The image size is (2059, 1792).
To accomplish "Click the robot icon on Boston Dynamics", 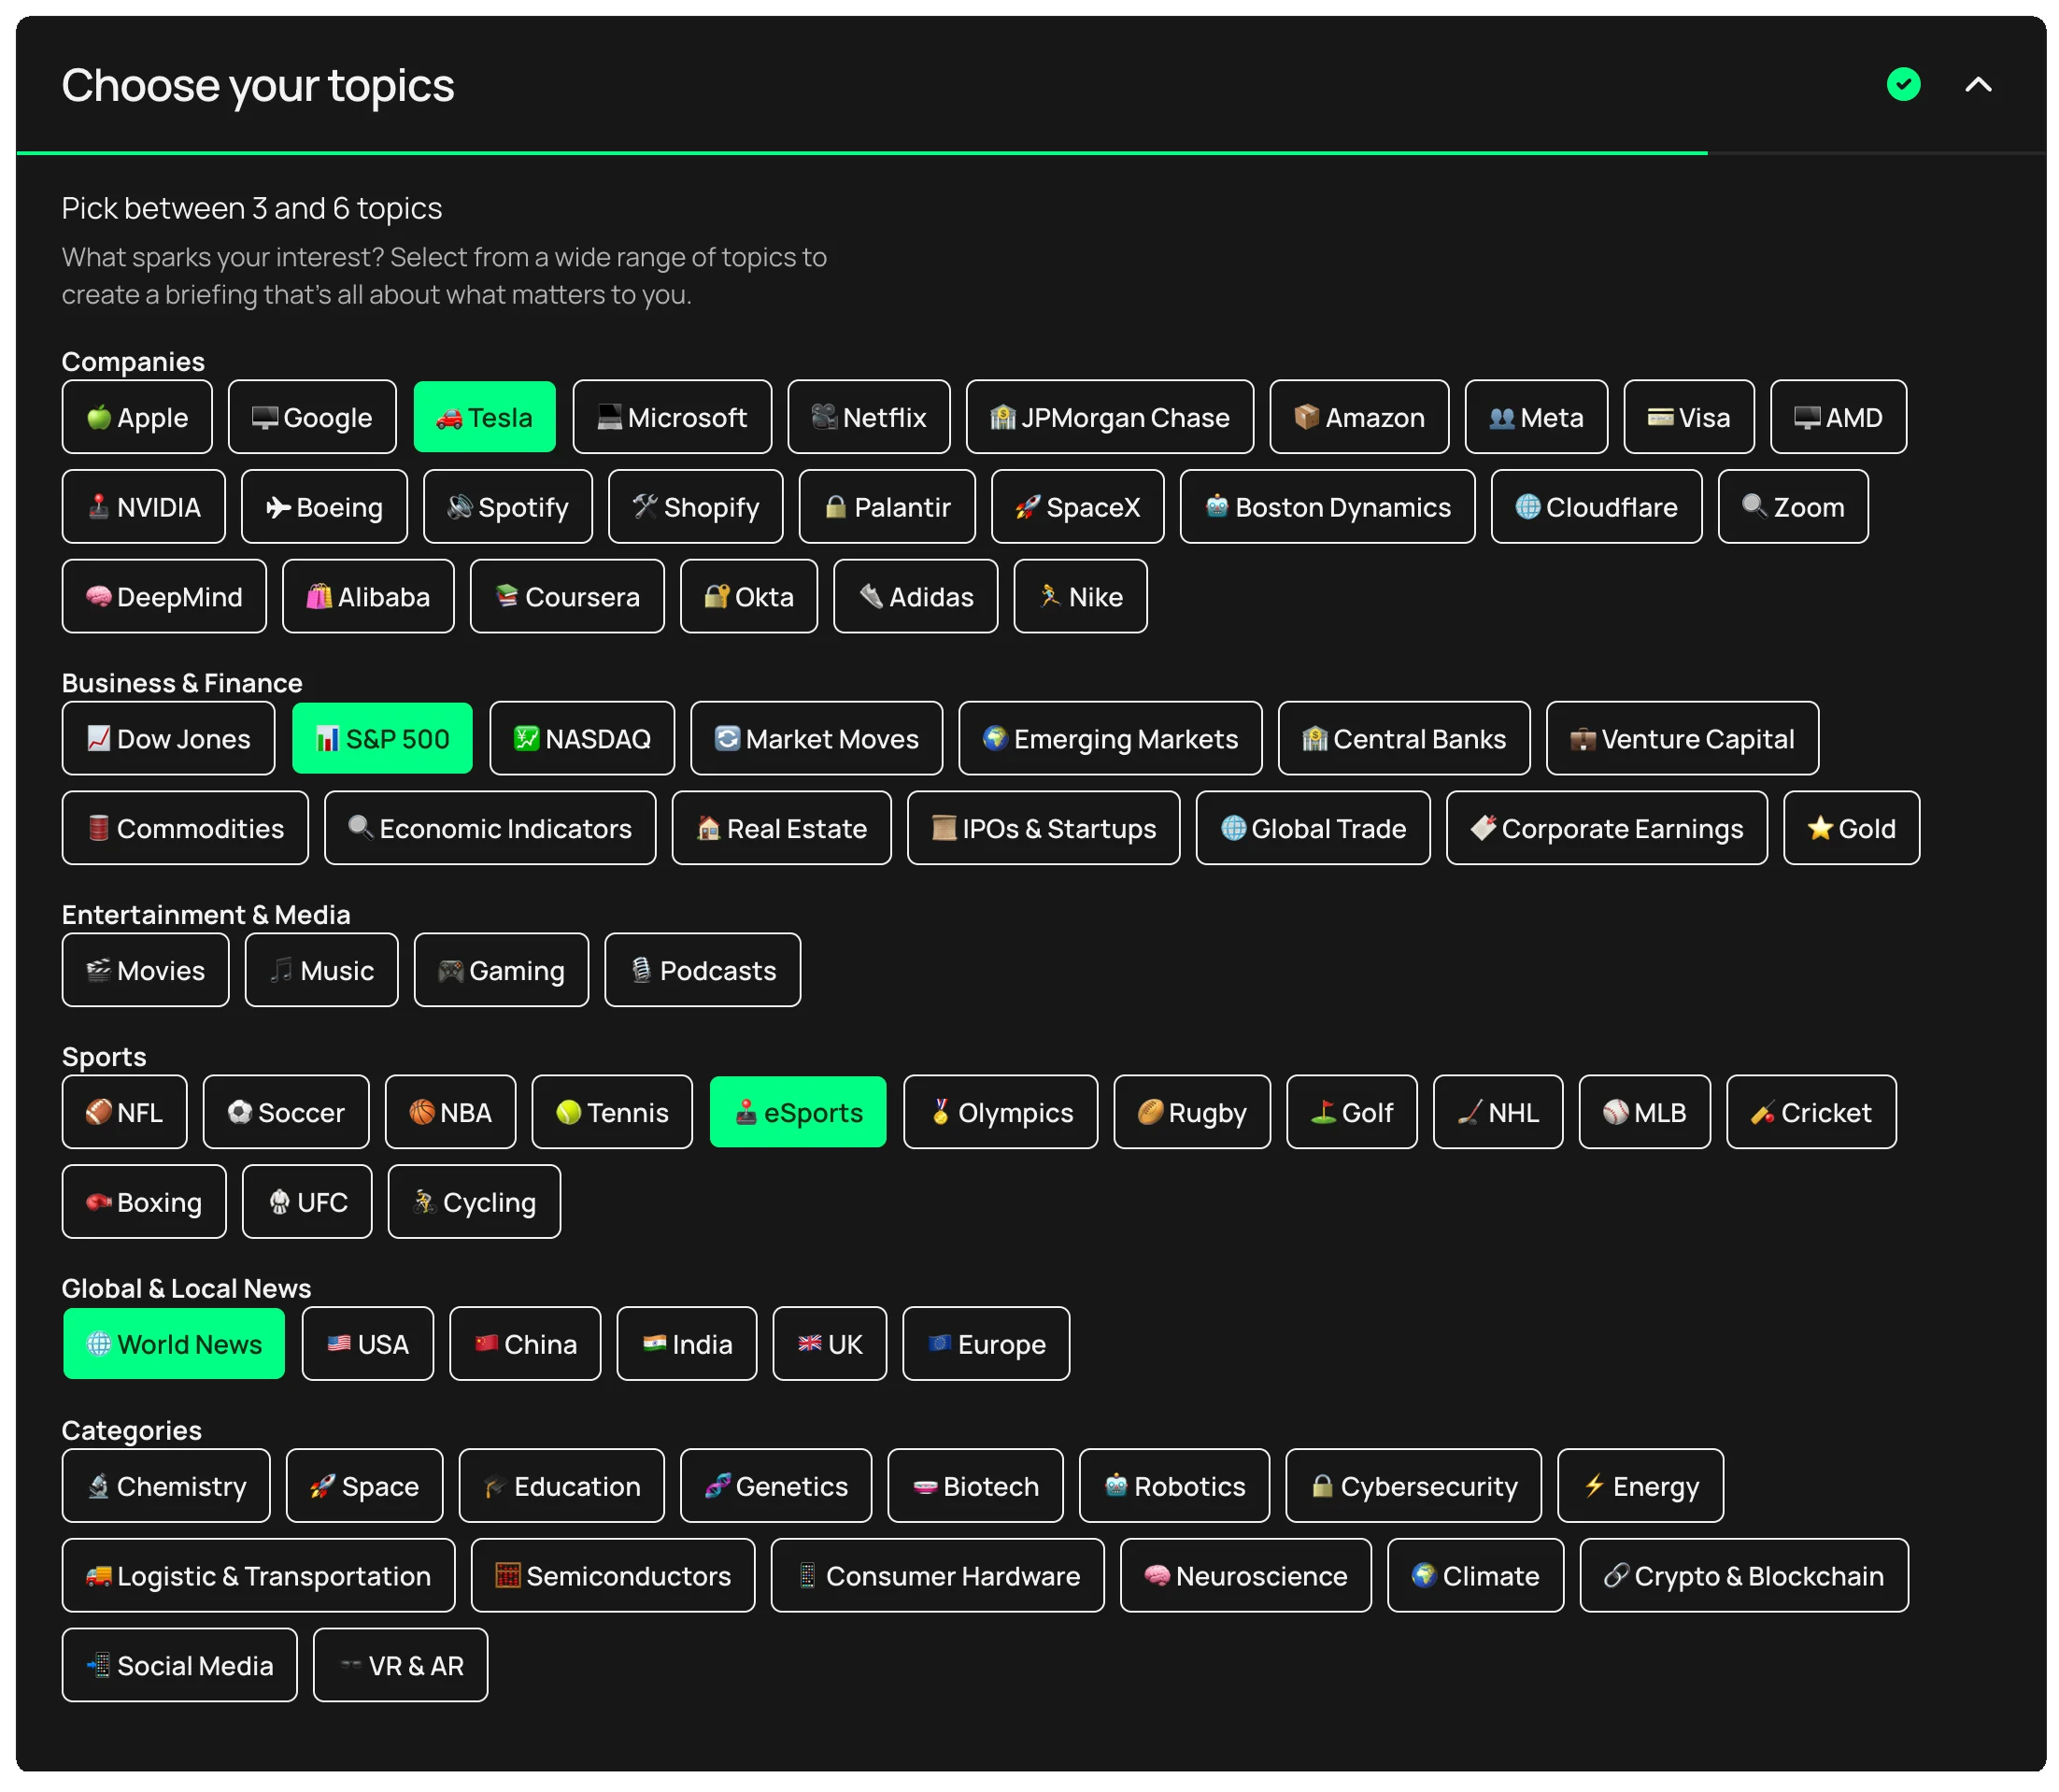I will pos(1216,506).
